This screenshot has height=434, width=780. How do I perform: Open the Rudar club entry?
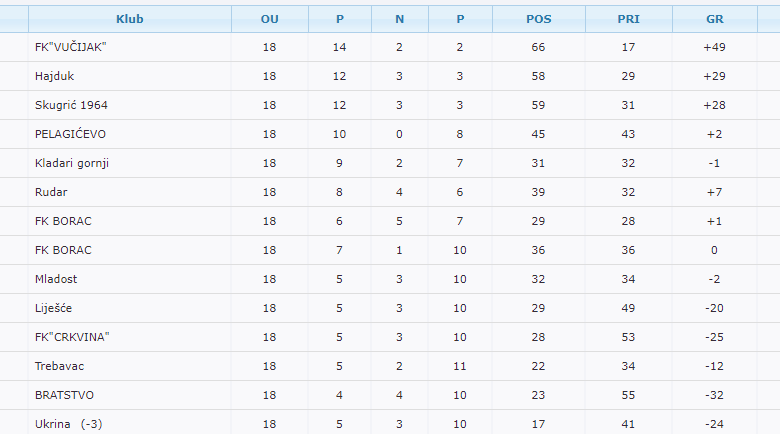pyautogui.click(x=51, y=192)
